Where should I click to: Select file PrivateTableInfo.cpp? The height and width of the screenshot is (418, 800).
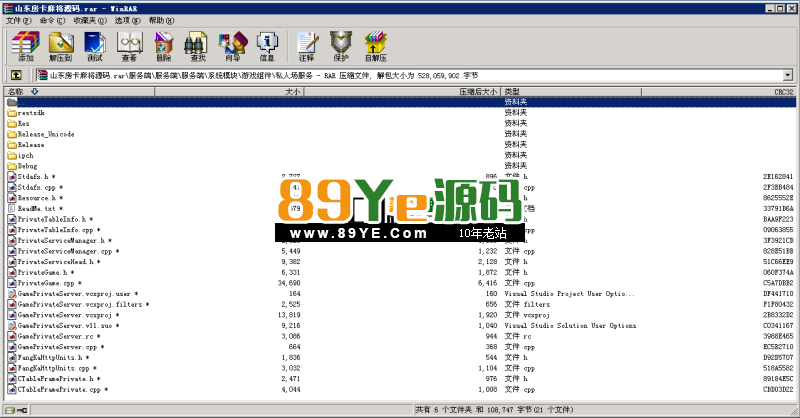pyautogui.click(x=55, y=230)
